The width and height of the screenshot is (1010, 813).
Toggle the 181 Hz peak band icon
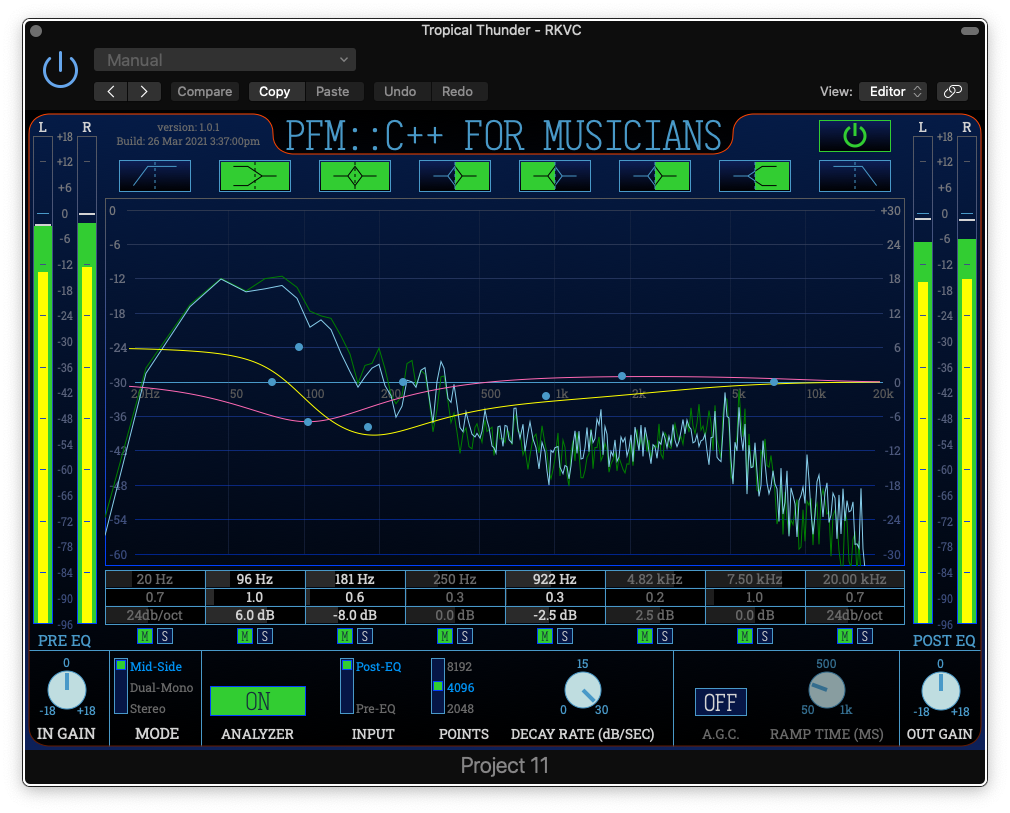355,176
